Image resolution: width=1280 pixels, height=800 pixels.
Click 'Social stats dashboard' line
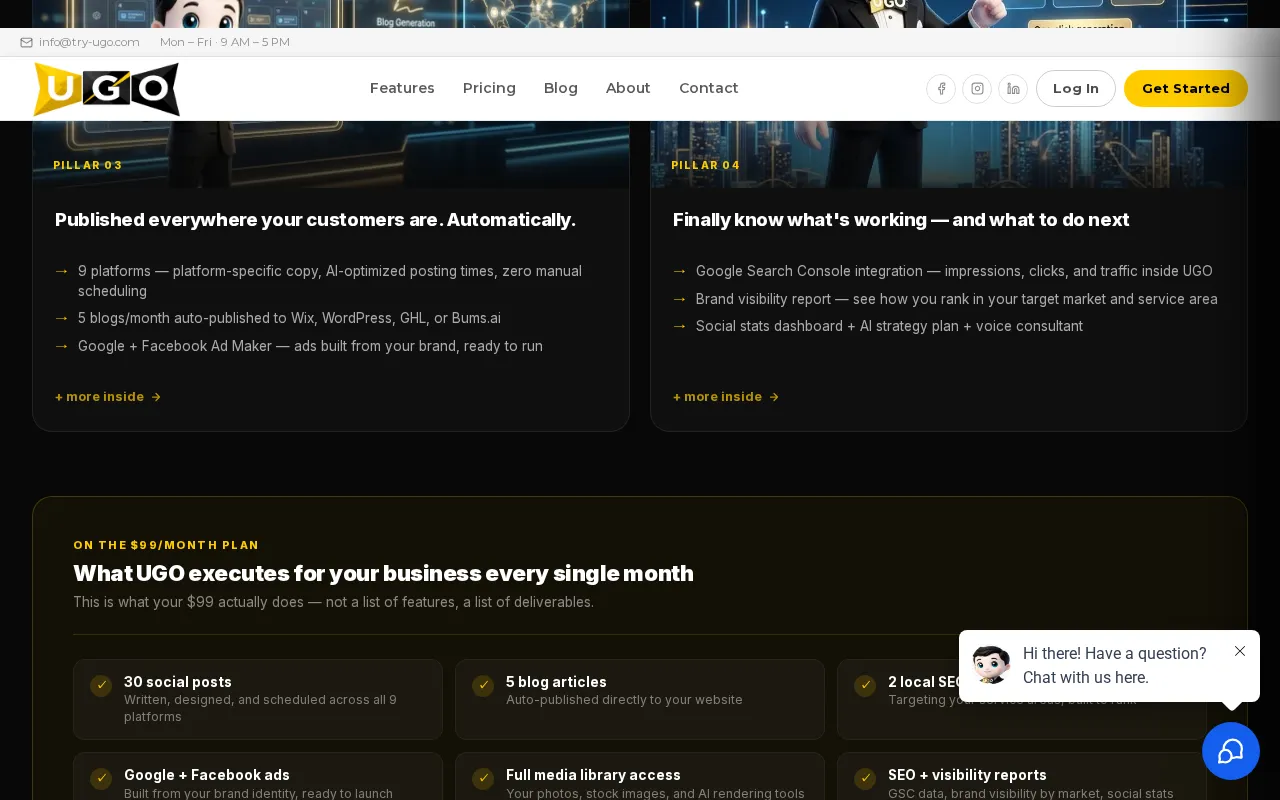pos(889,326)
